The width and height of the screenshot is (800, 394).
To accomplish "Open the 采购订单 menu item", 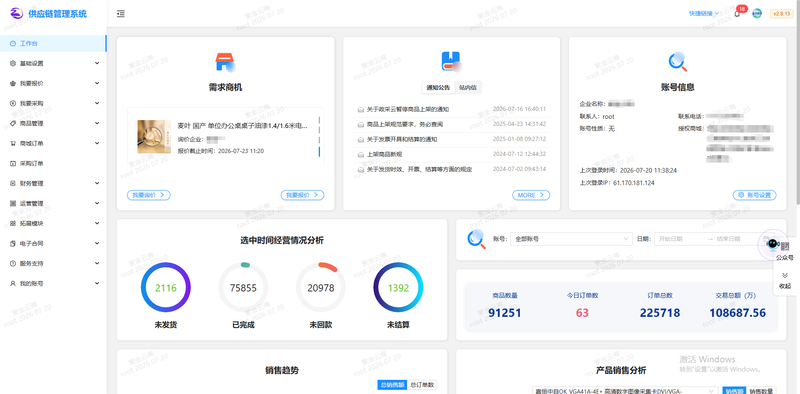I will [53, 163].
